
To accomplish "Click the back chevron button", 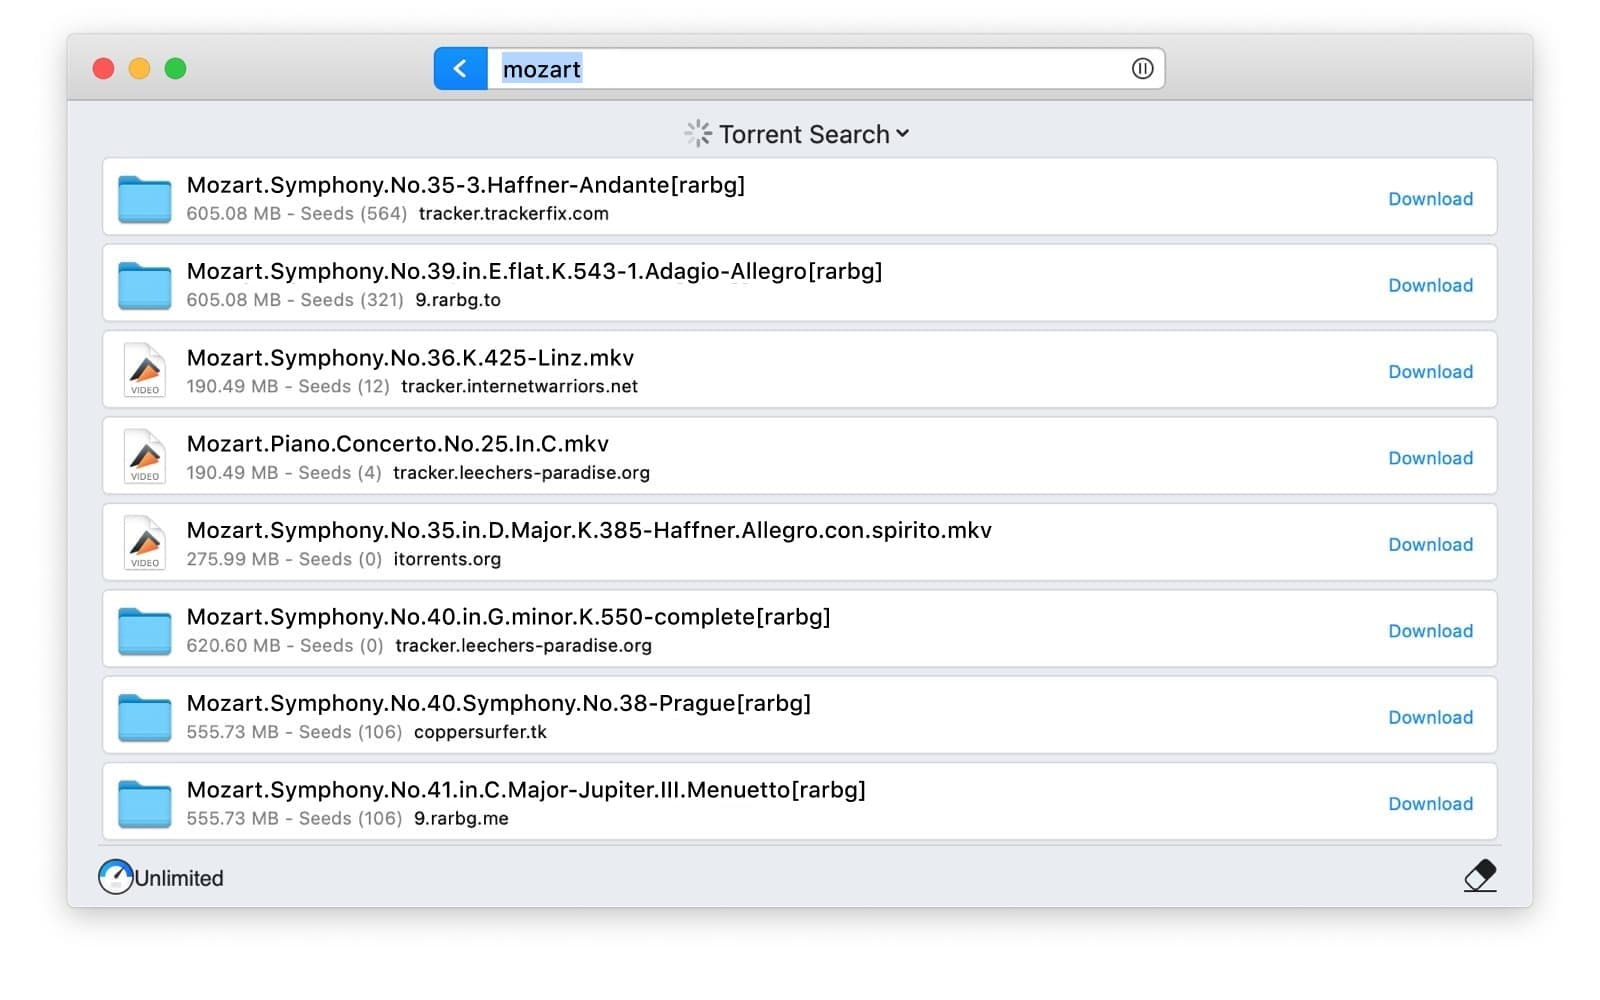I will click(x=459, y=68).
